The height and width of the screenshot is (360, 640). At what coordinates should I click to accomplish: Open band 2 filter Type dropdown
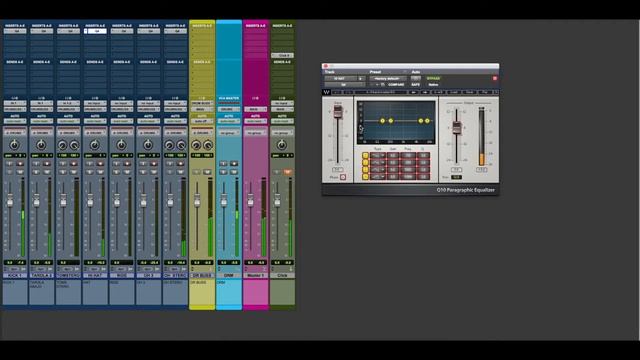tap(378, 162)
